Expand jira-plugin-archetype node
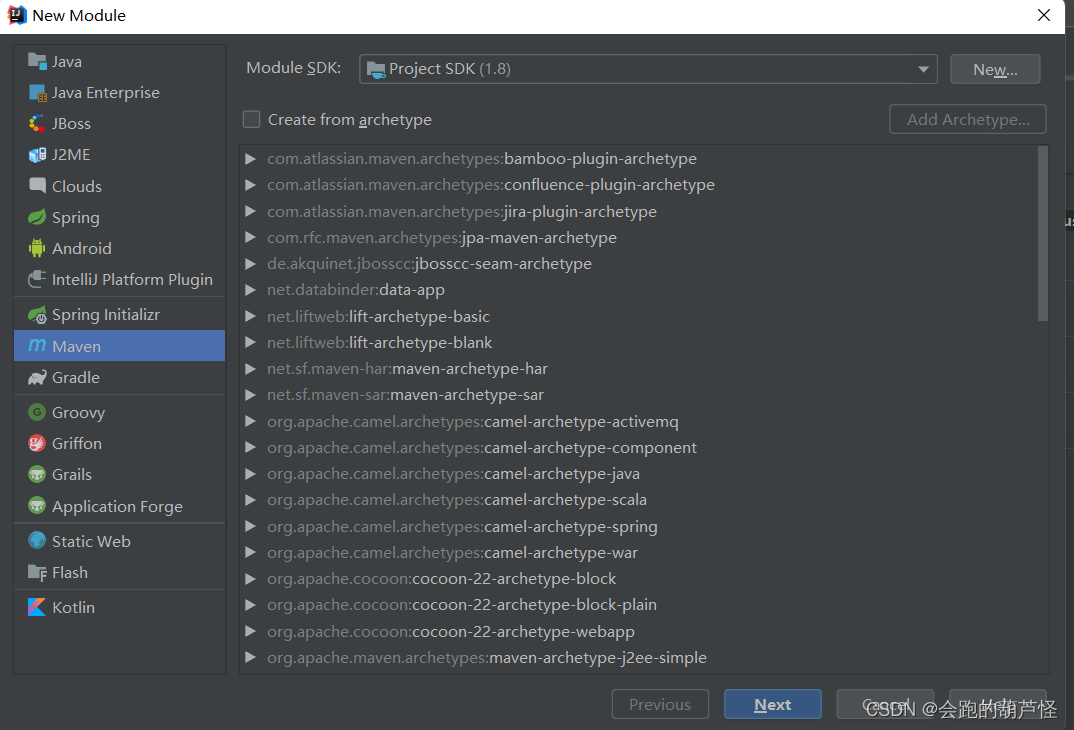 tap(251, 211)
